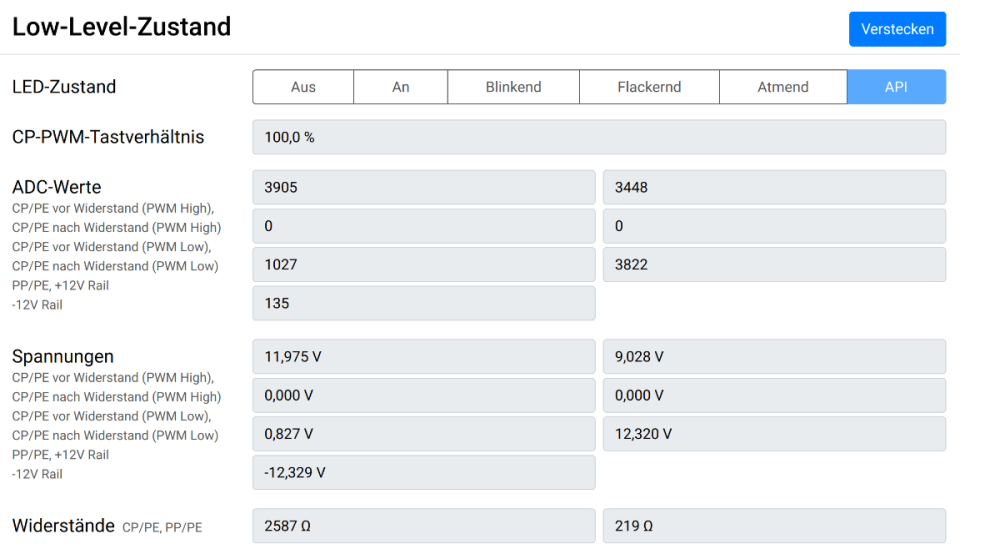Choose Flackernd LED state
Image resolution: width=1000 pixels, height=559 pixels.
tap(649, 87)
